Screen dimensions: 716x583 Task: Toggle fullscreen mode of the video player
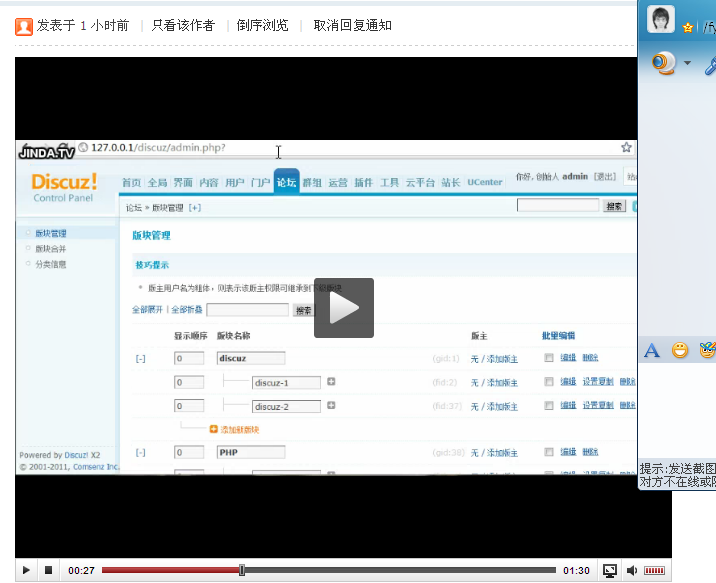(610, 570)
